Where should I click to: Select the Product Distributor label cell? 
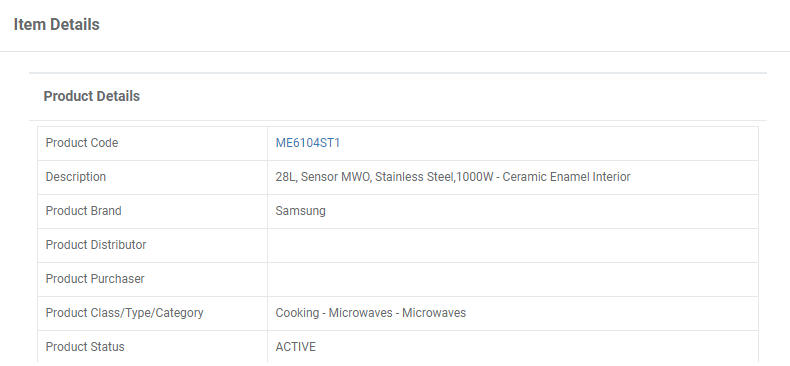(152, 245)
